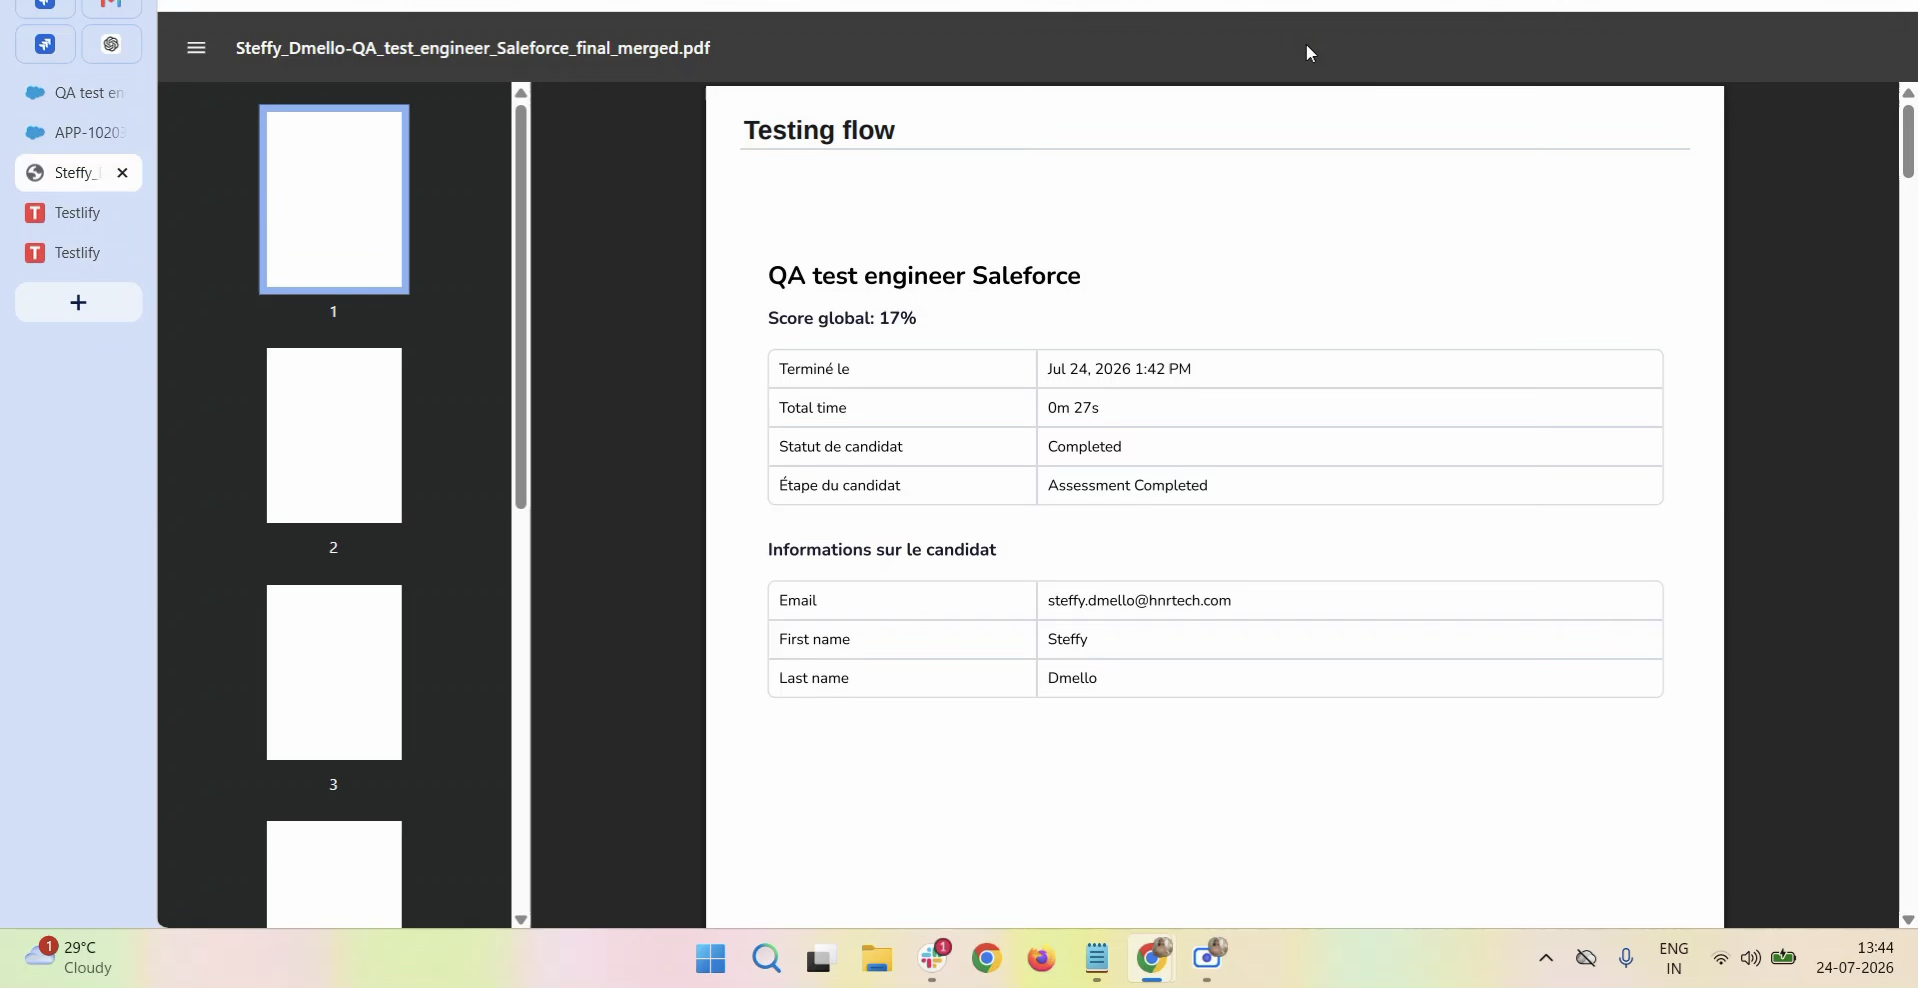
Task: Open the ENG IN language switcher
Action: point(1674,959)
